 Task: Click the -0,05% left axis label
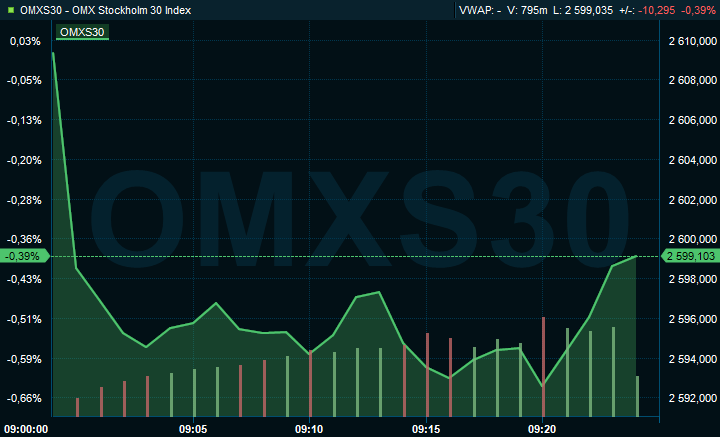24,80
